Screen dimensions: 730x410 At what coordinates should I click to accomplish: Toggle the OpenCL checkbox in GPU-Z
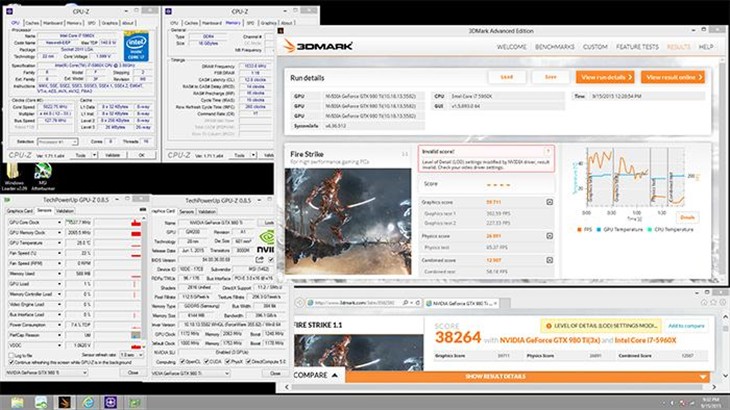pos(182,362)
